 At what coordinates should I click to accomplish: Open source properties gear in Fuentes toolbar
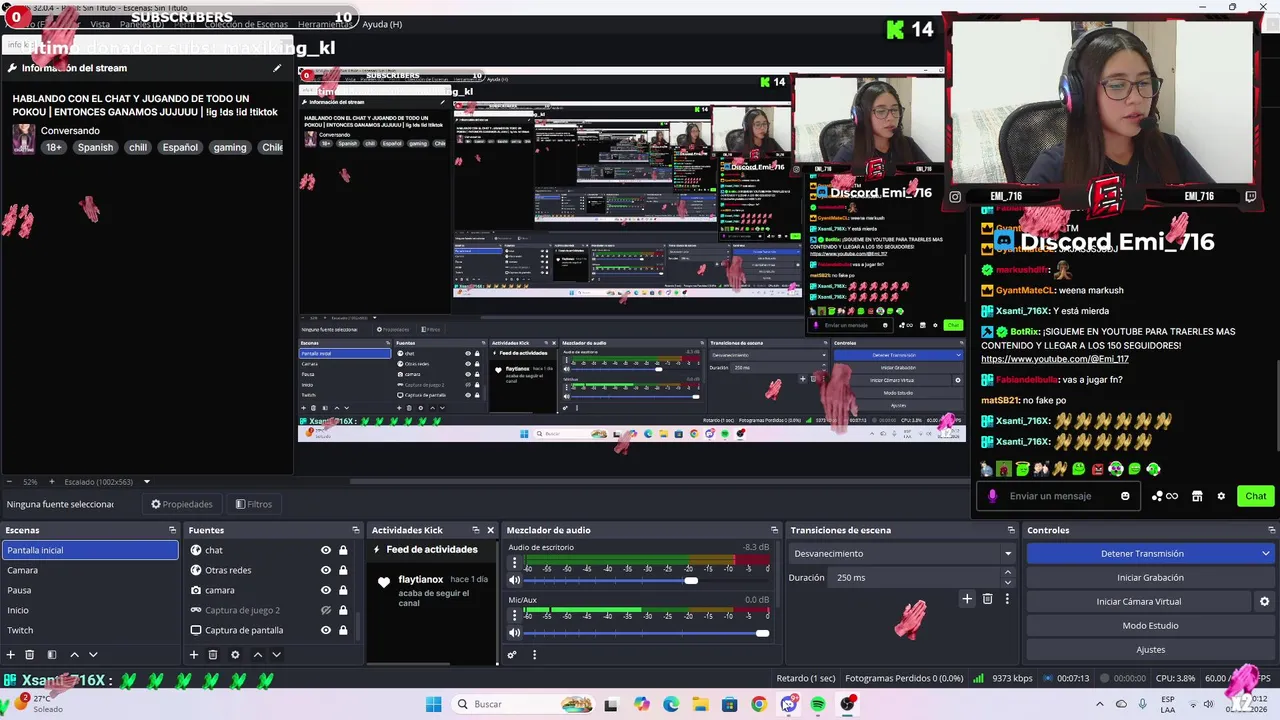pyautogui.click(x=235, y=655)
